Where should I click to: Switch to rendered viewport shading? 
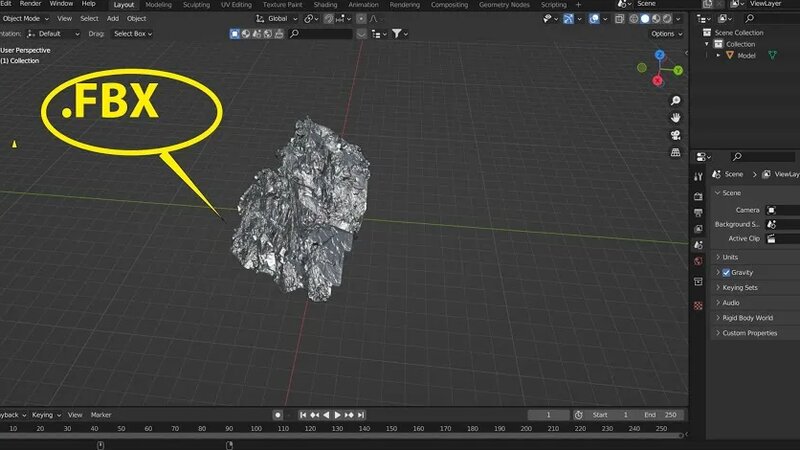pyautogui.click(x=667, y=19)
